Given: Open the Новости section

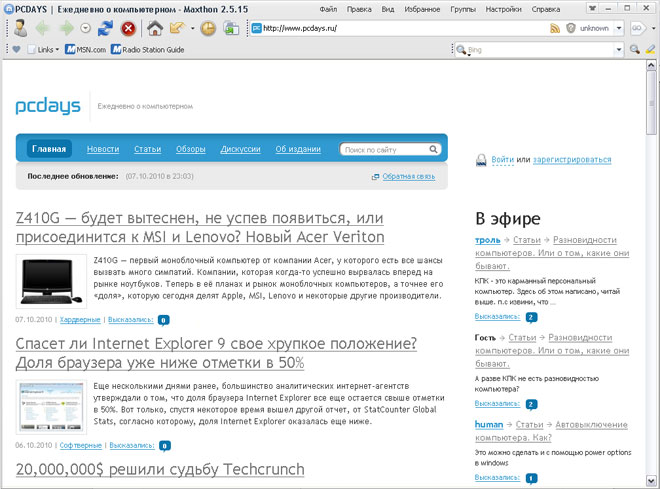Looking at the screenshot, I should point(103,149).
